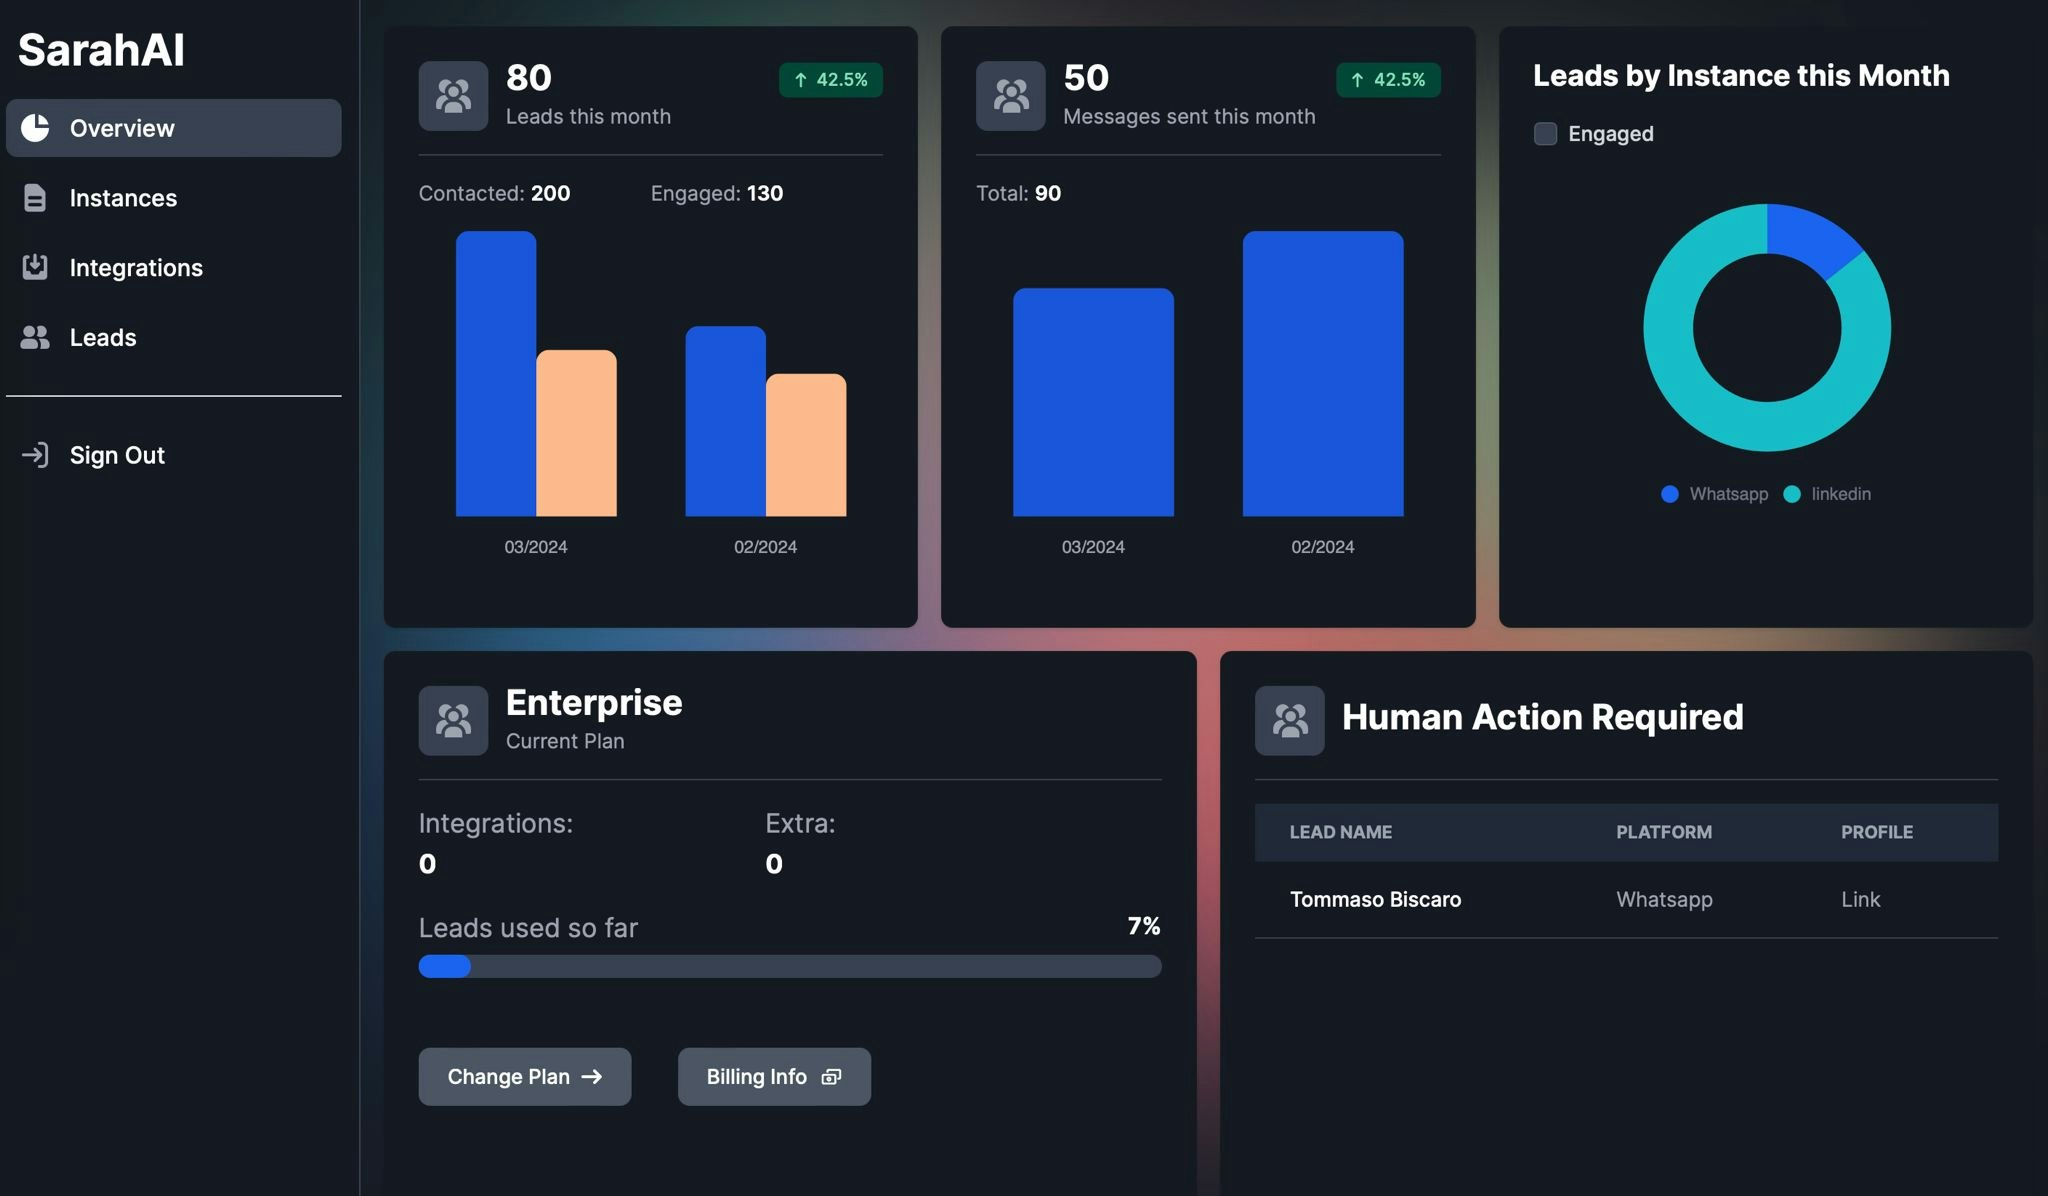
Task: Click icon beside Human Action Required heading
Action: [x=1289, y=720]
